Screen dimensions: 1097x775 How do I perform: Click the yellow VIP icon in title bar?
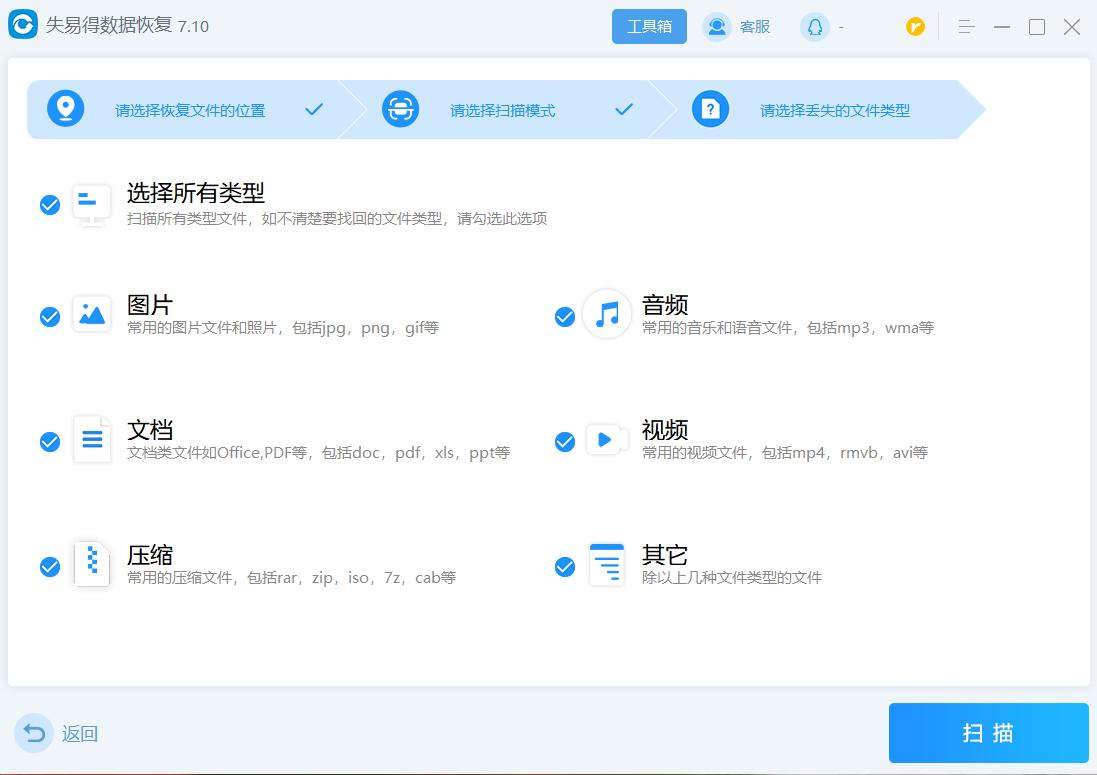915,27
